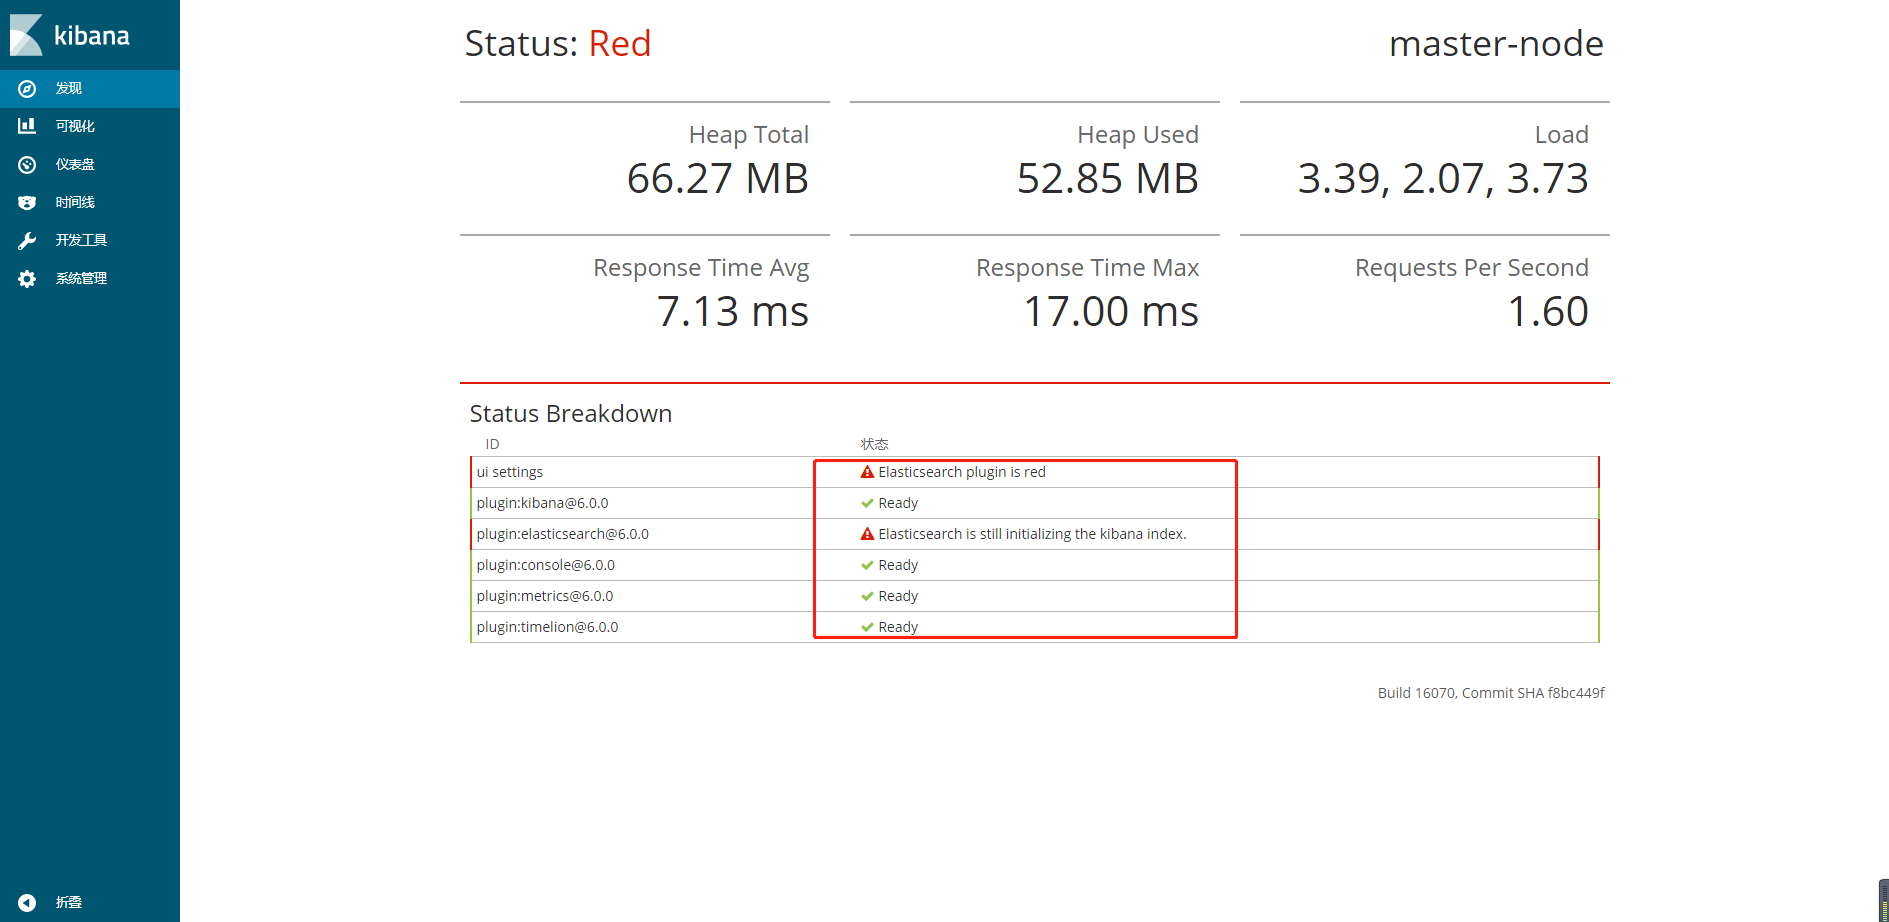Open the 开发工具 wrench icon
This screenshot has width=1889, height=922.
click(x=27, y=241)
